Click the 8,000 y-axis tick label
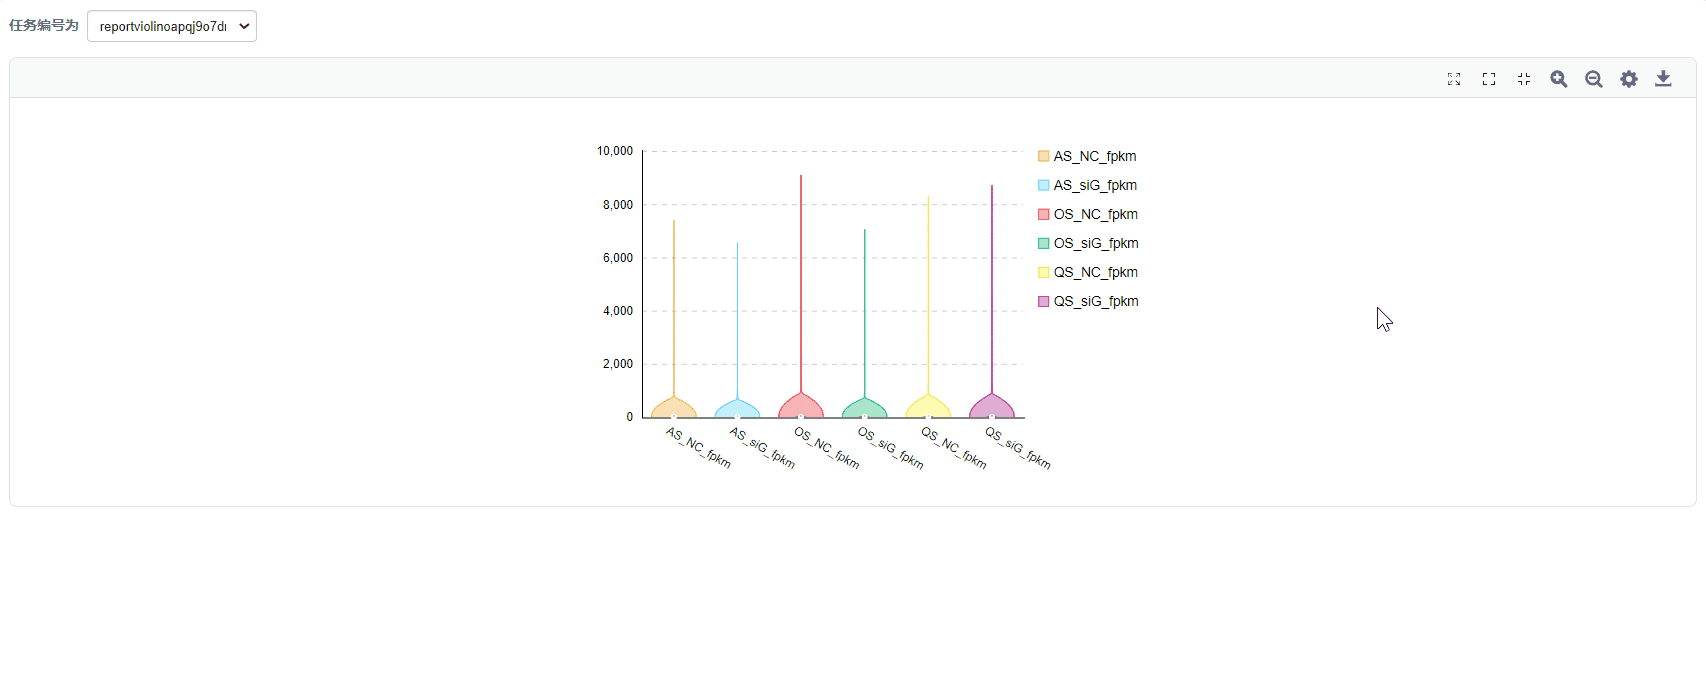The width and height of the screenshot is (1706, 696). (618, 205)
